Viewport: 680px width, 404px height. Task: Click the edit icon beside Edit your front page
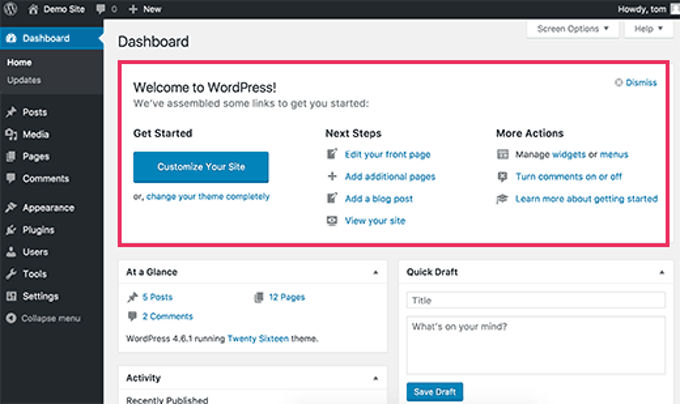point(332,154)
